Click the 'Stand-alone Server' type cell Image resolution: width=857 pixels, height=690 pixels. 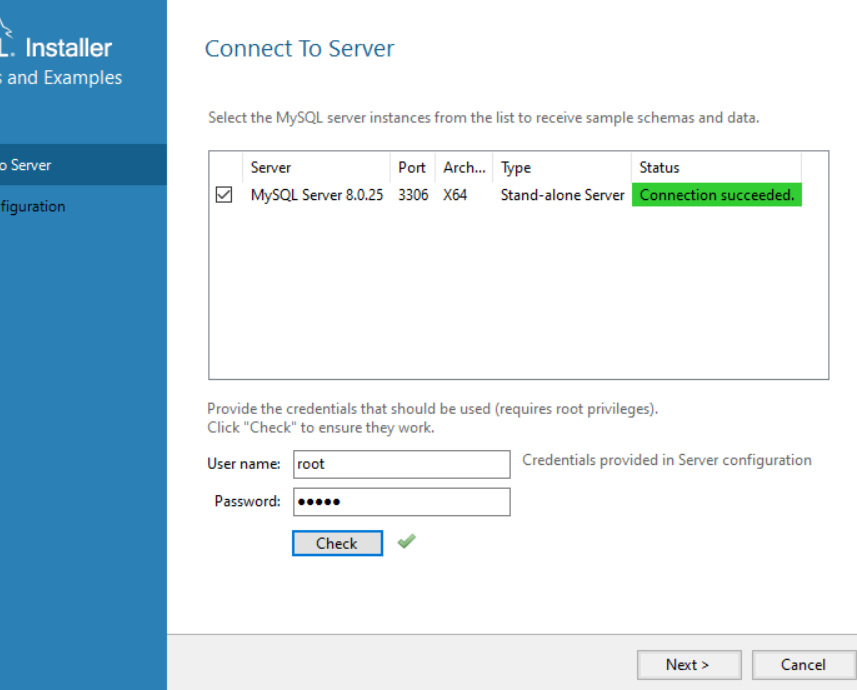click(562, 195)
